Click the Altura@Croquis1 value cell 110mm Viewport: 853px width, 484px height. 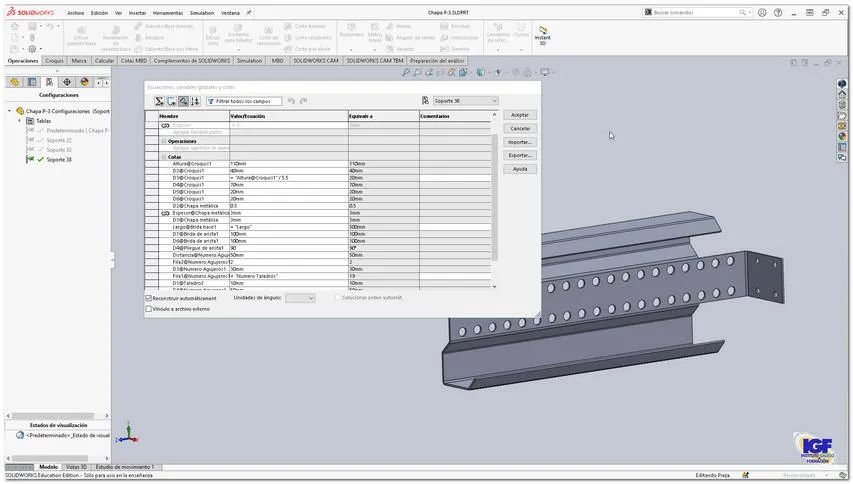(289, 164)
